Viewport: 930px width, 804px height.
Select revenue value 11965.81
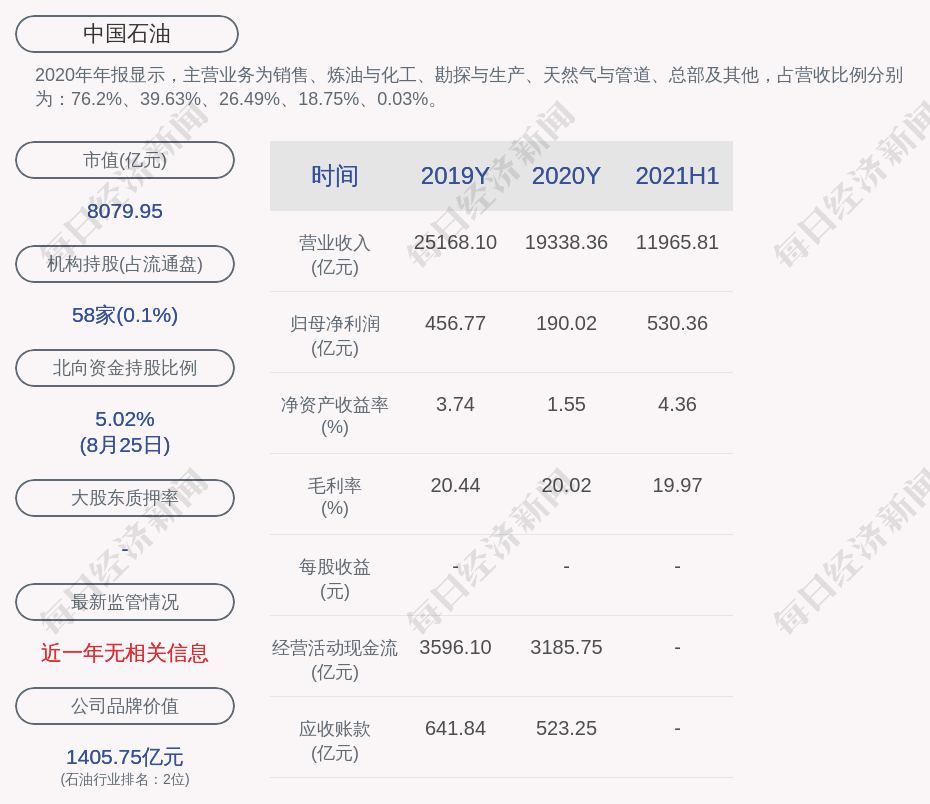[x=677, y=243]
